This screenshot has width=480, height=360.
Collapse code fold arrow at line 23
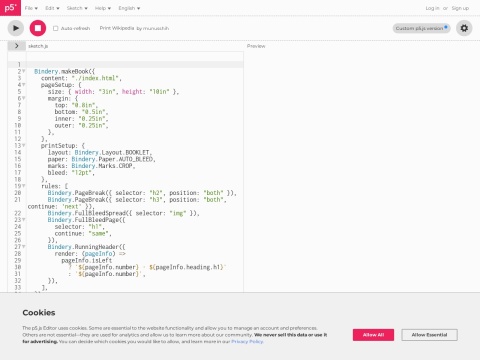[x=24, y=220]
